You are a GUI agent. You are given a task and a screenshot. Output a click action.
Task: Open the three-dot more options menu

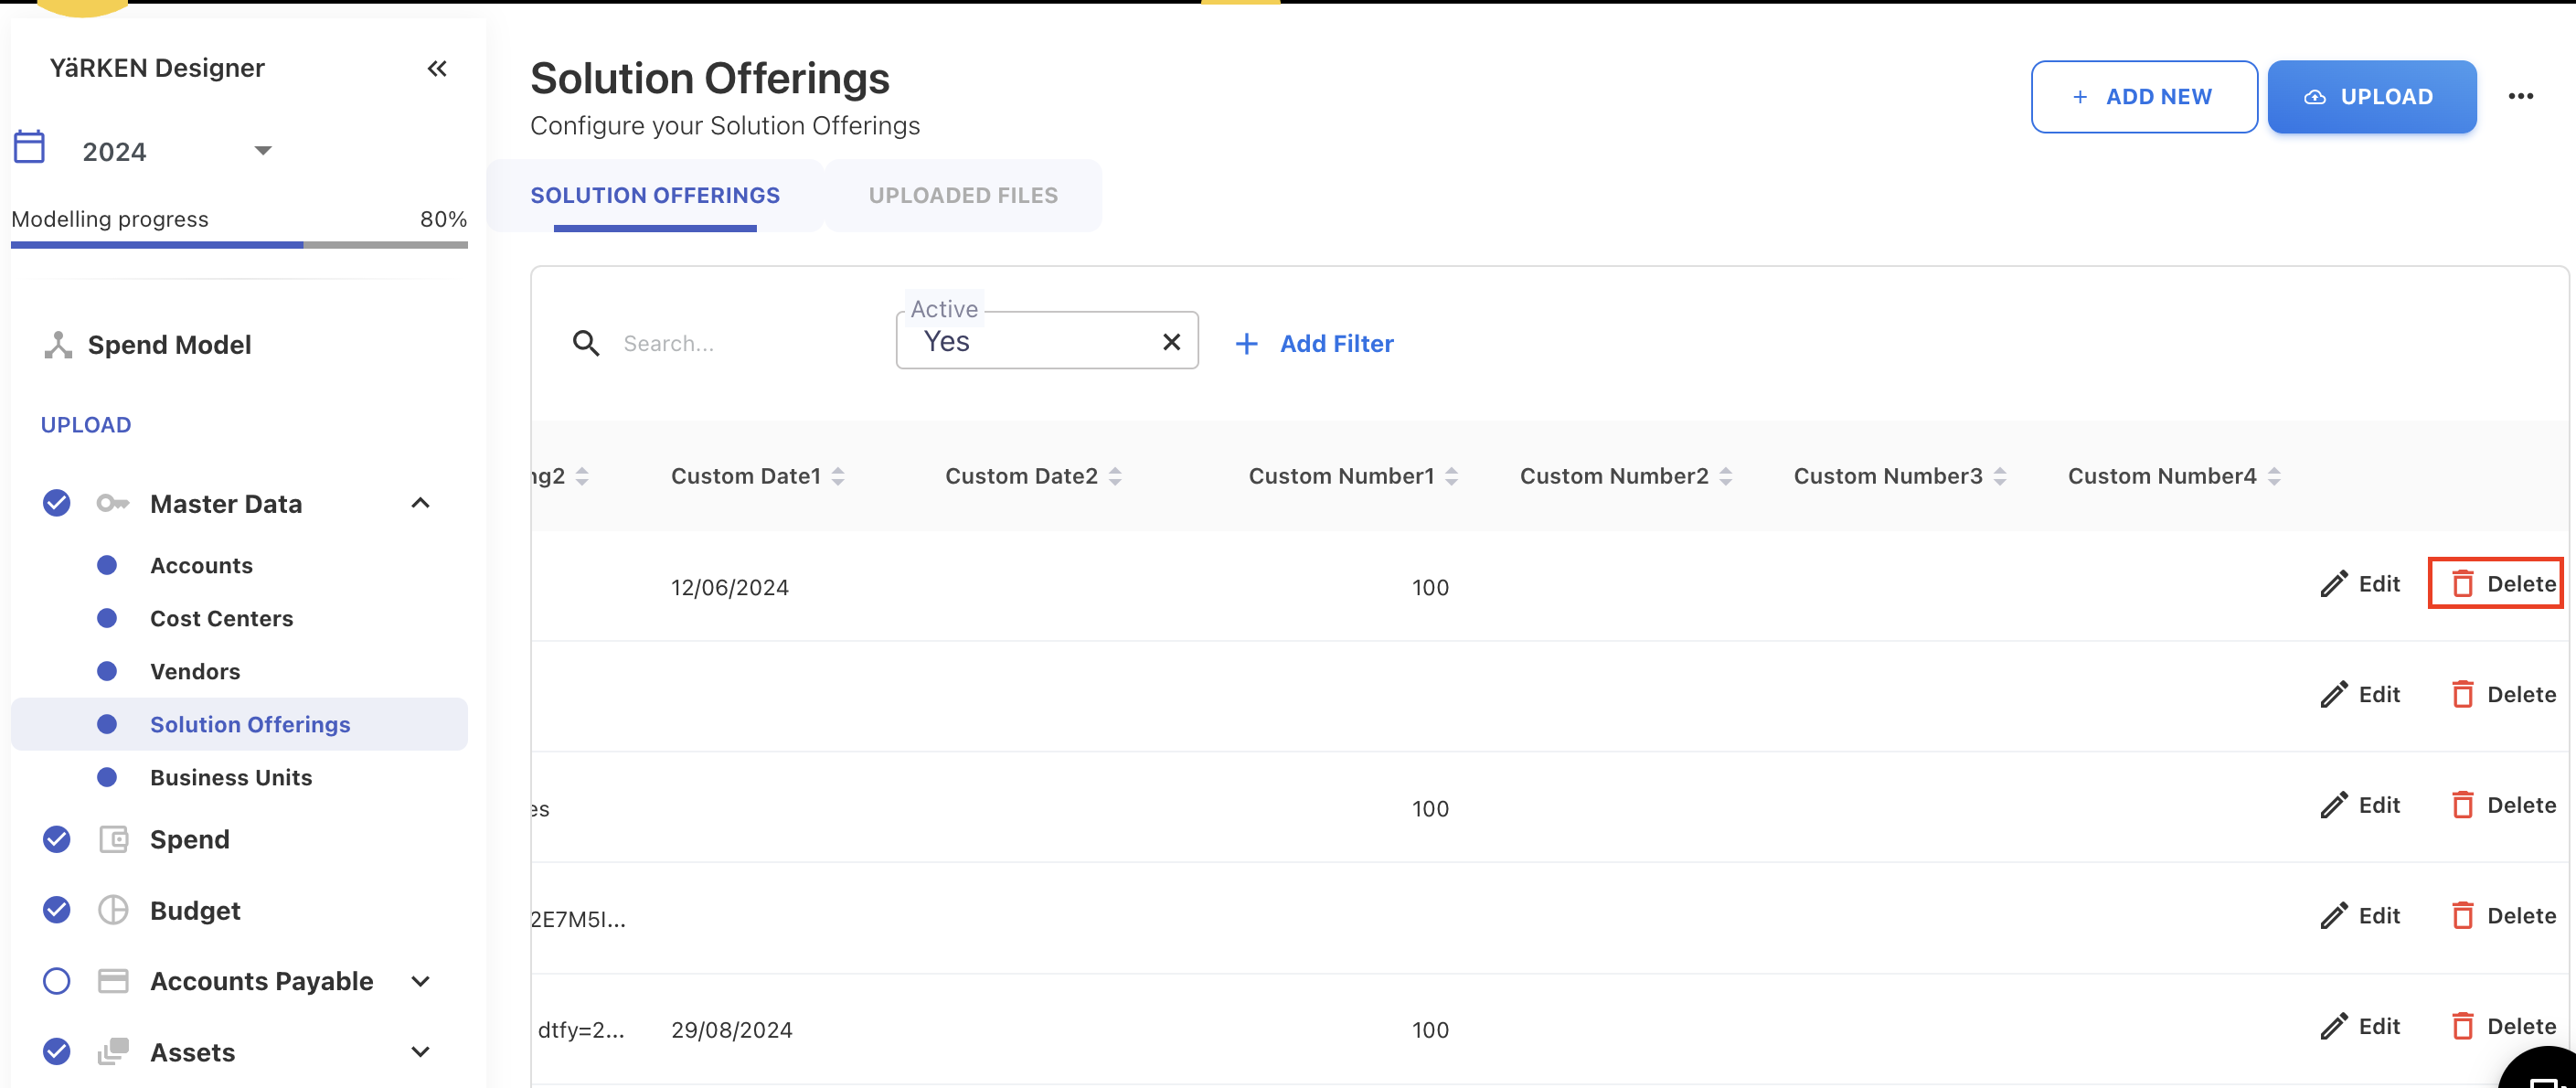pos(2520,96)
